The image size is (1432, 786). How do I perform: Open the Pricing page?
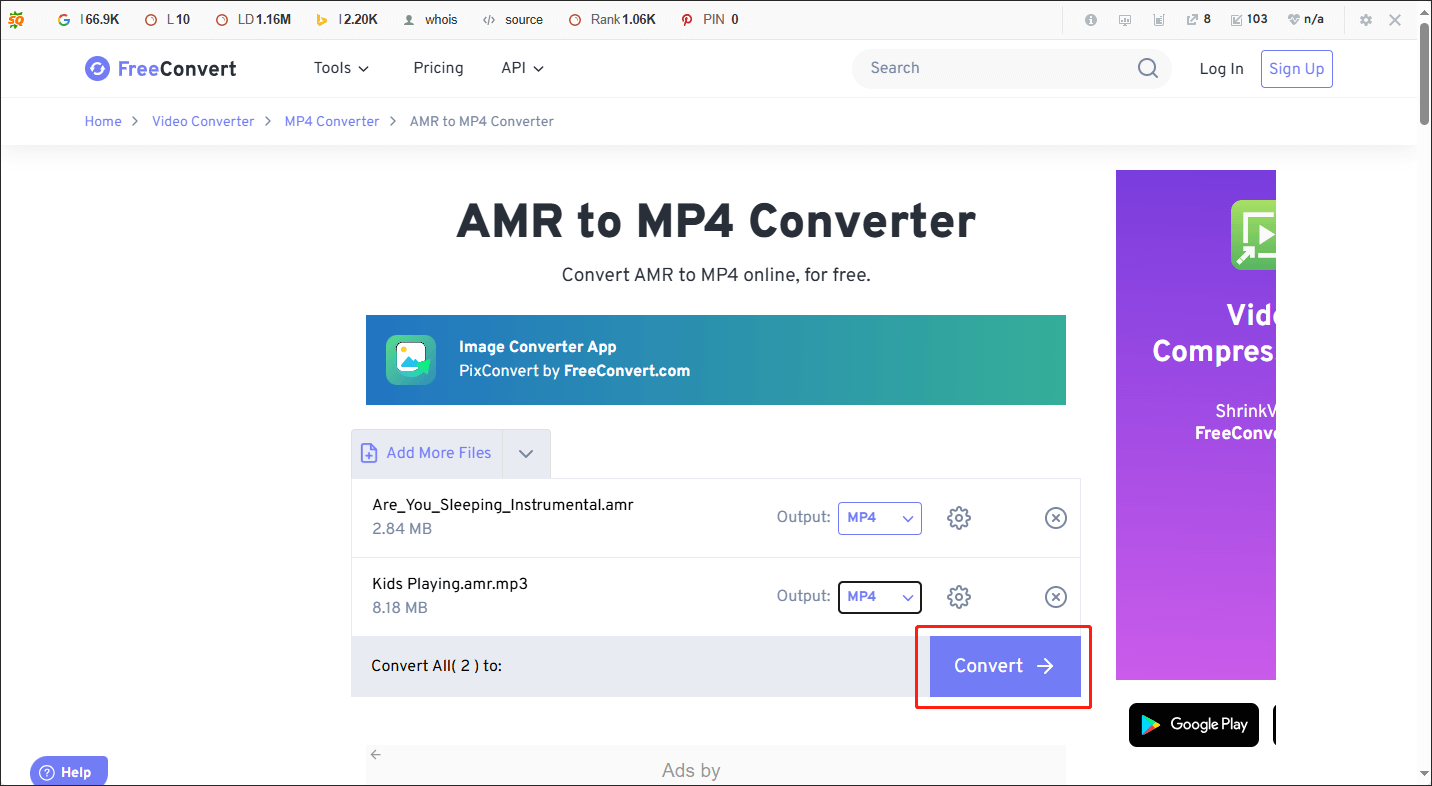coord(438,68)
